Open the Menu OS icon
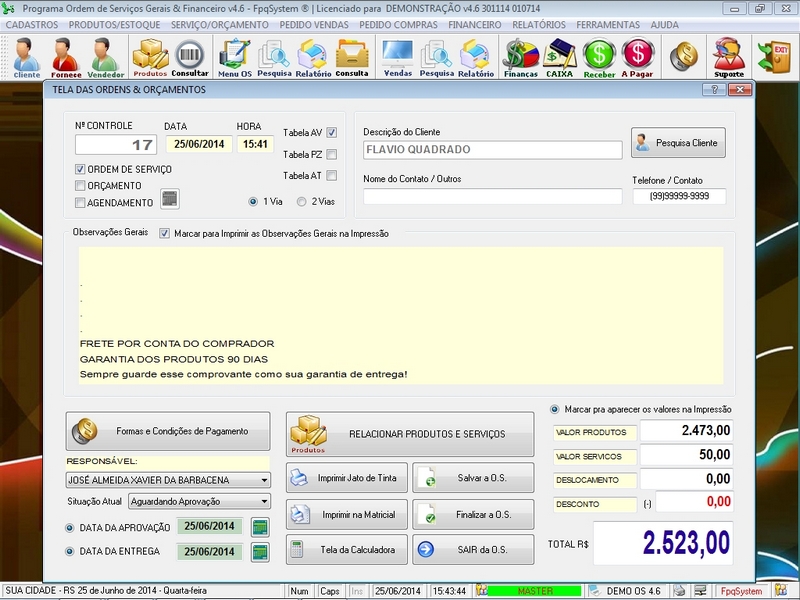This screenshot has height=600, width=800. click(x=232, y=55)
